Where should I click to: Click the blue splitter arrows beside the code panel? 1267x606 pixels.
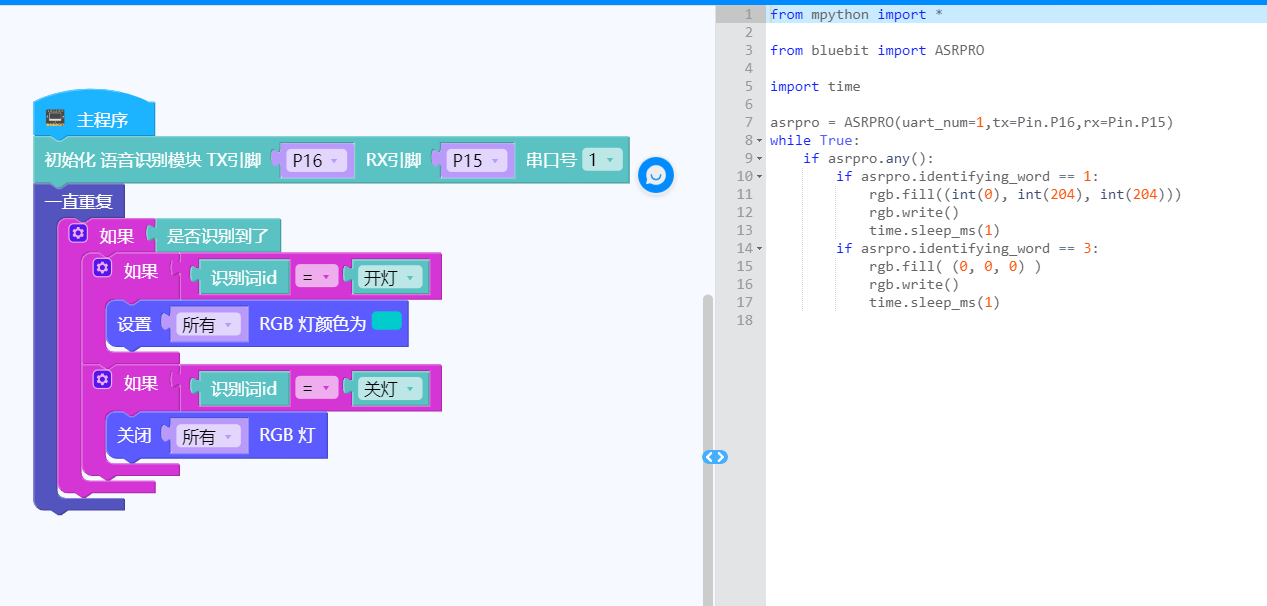(x=715, y=457)
